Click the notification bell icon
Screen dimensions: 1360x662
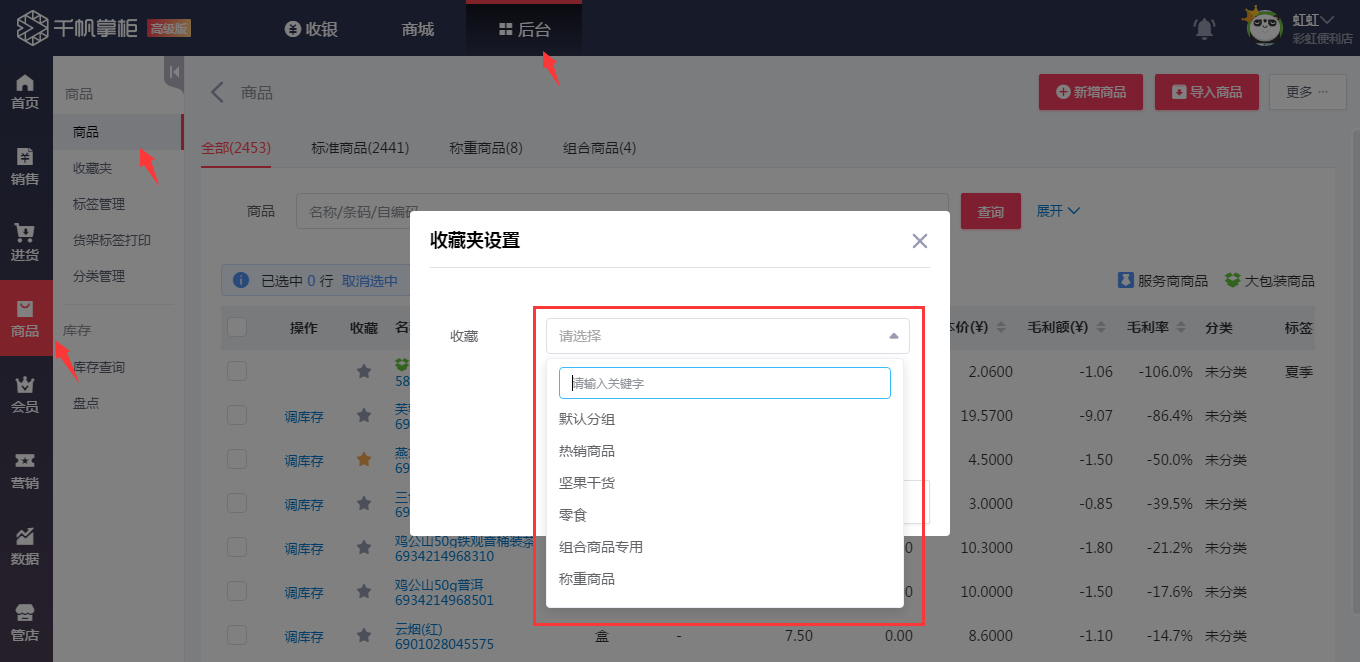[1204, 28]
